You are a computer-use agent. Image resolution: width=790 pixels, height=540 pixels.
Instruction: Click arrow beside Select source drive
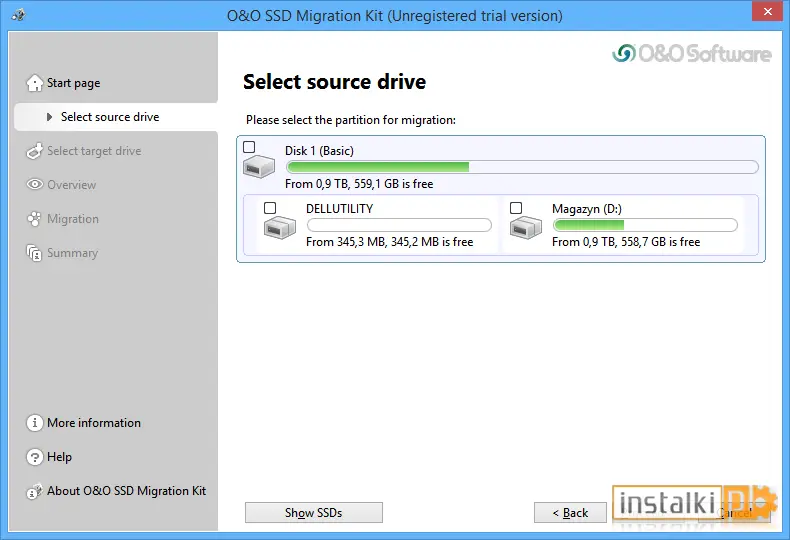point(49,117)
